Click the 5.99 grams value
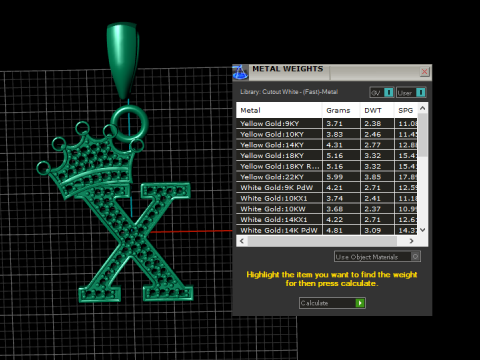480x360 pixels. coord(334,177)
